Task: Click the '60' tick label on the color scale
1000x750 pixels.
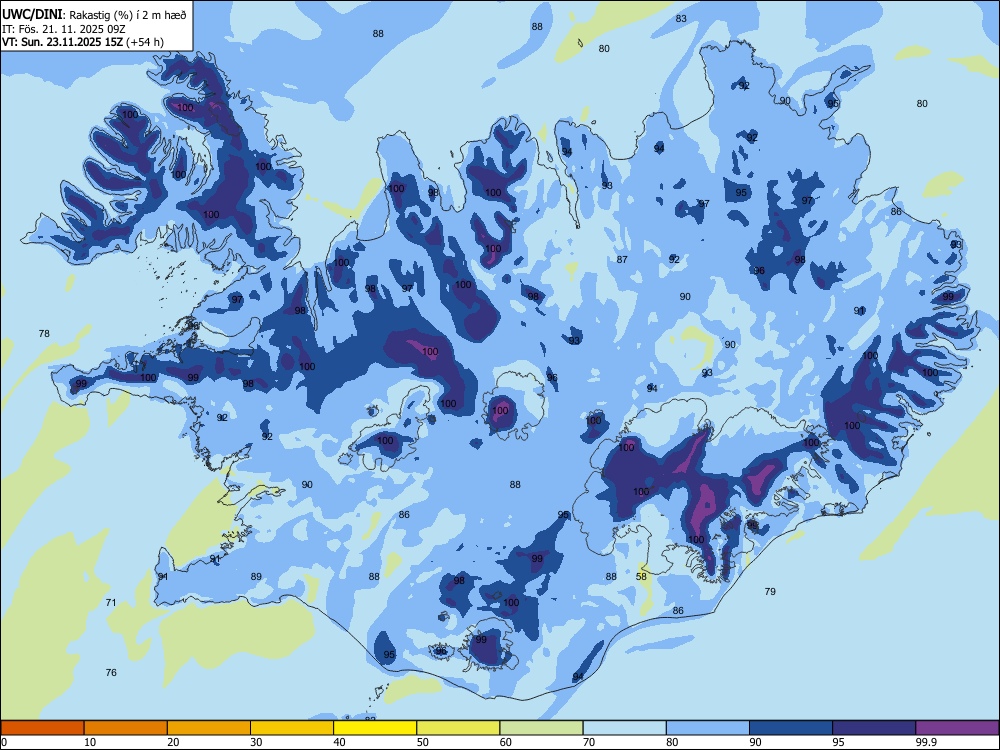Action: [506, 742]
